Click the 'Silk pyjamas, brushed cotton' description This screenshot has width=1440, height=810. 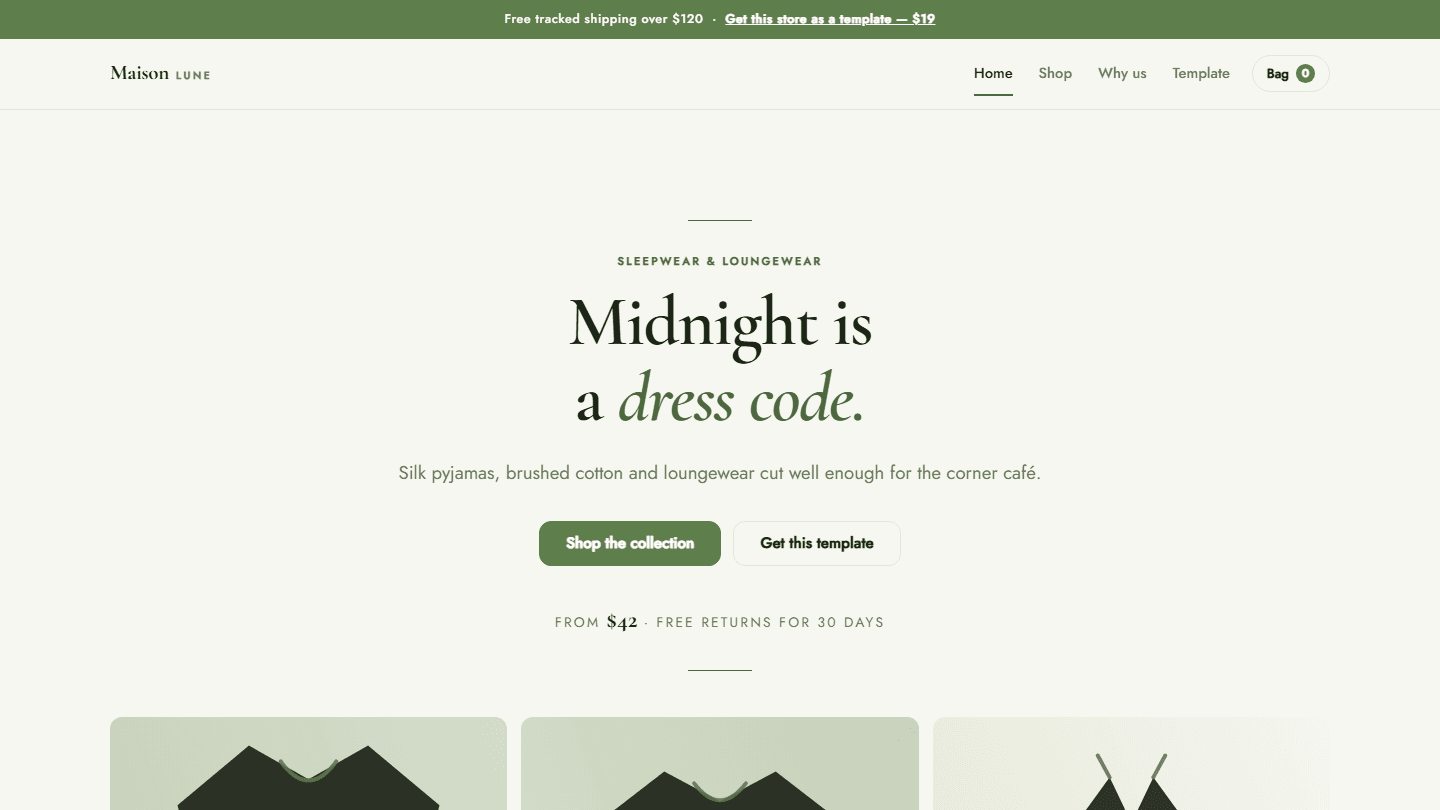(720, 473)
